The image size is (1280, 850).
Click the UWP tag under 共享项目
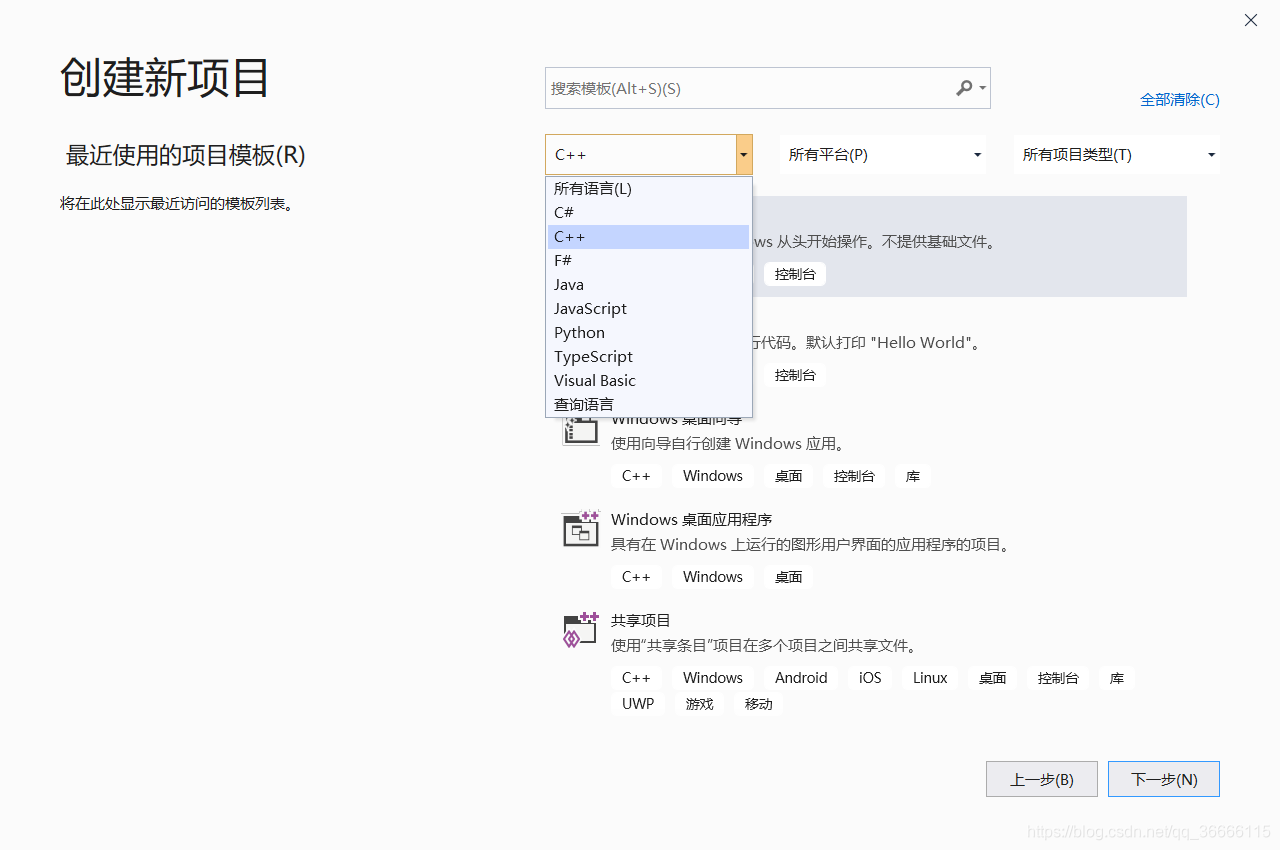pyautogui.click(x=638, y=704)
